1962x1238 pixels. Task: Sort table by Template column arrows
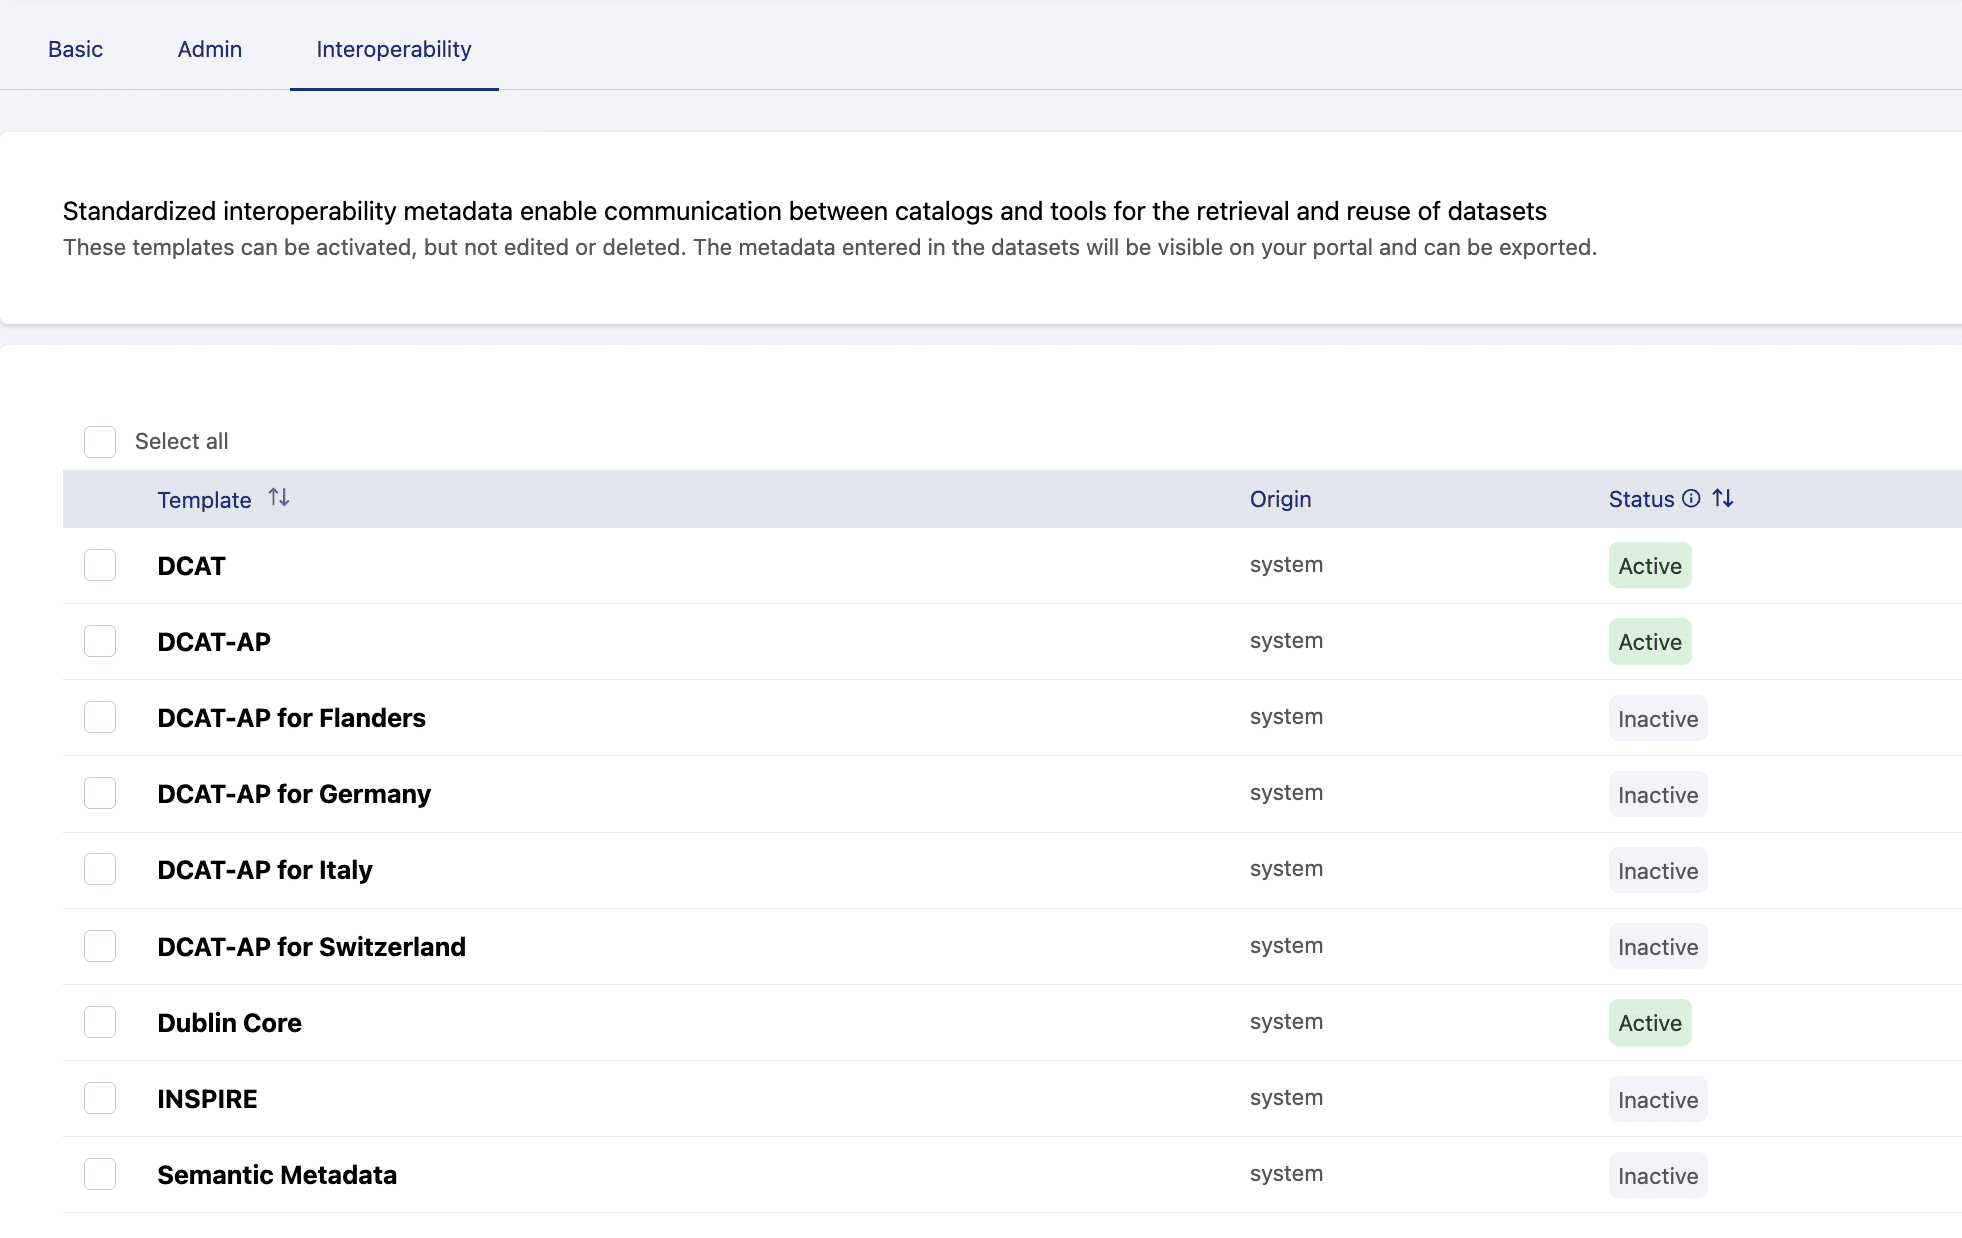pyautogui.click(x=279, y=498)
